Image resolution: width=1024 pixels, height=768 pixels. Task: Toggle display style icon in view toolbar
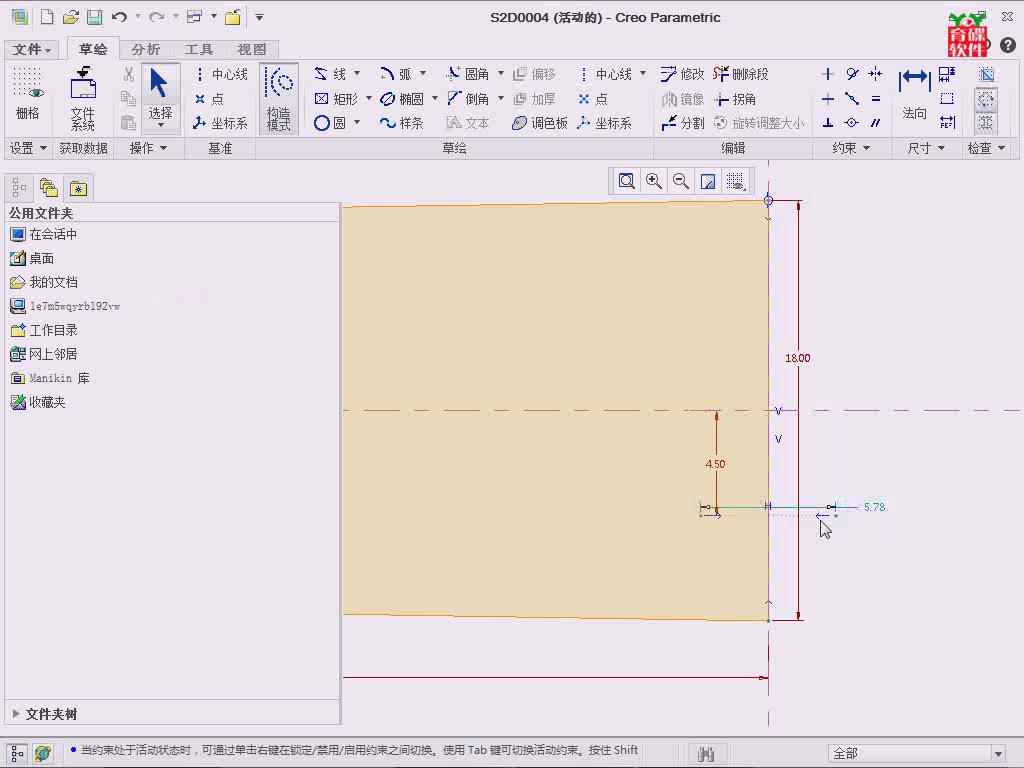pos(708,181)
